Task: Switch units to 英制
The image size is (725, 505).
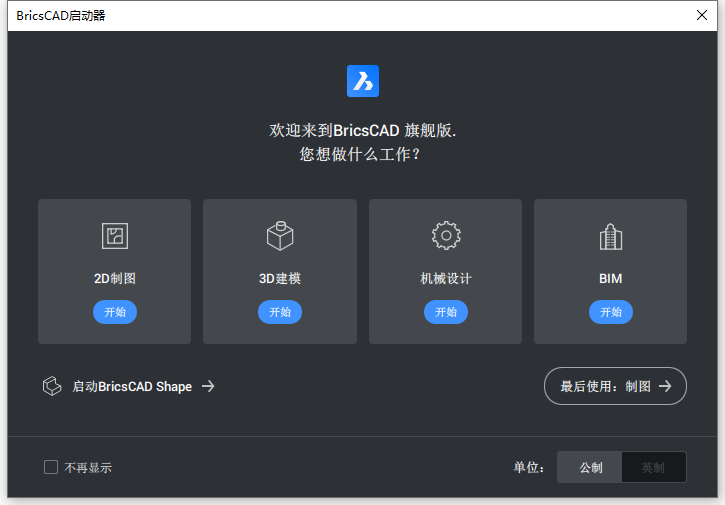Action: [654, 468]
